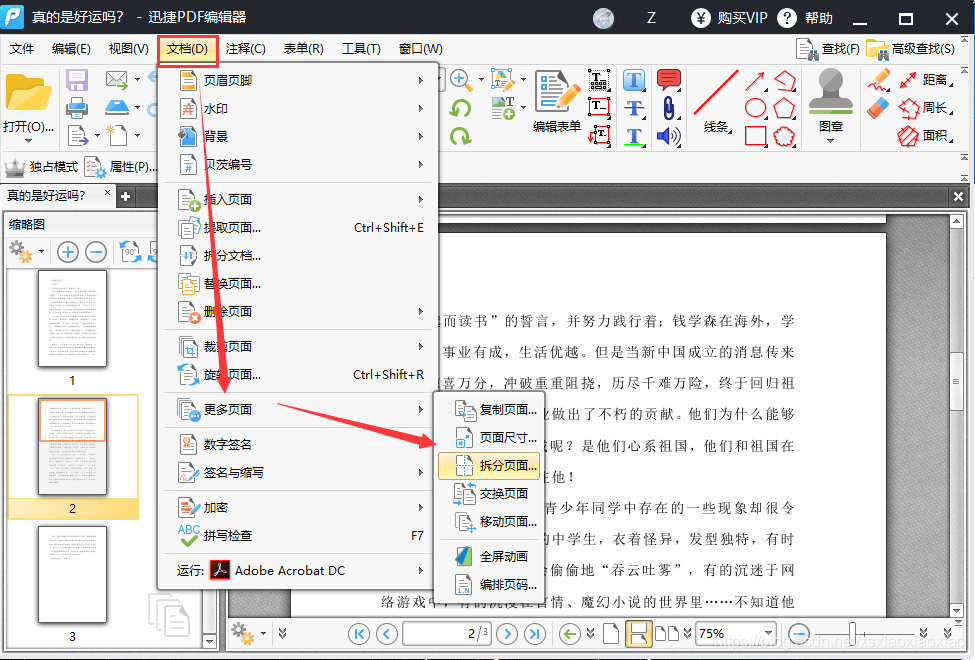Expand 水印 submenu
The width and height of the screenshot is (975, 660).
(300, 108)
